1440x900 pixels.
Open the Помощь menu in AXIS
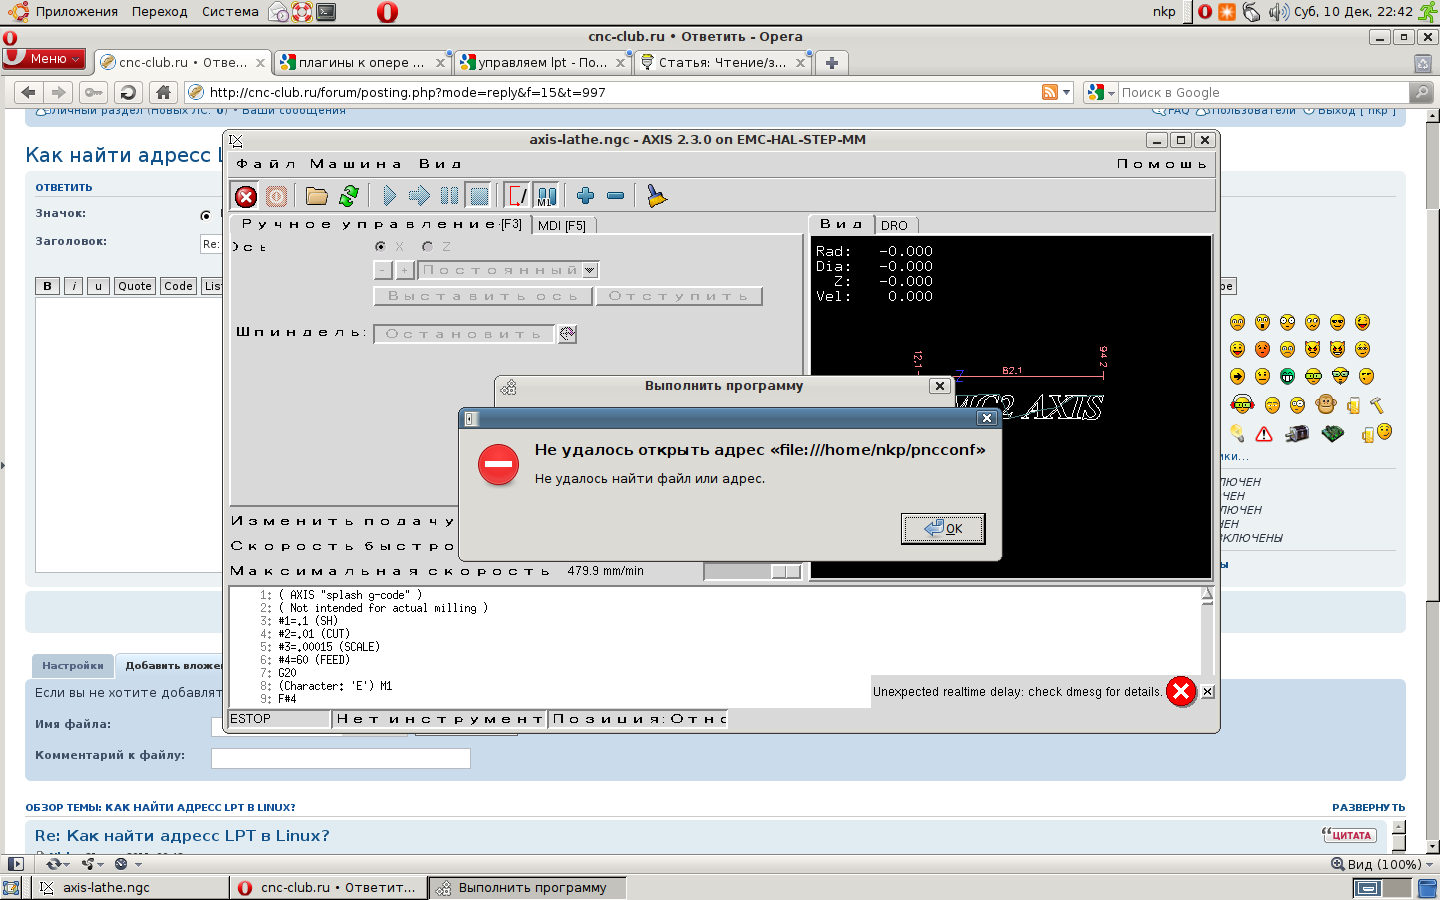(x=1162, y=164)
